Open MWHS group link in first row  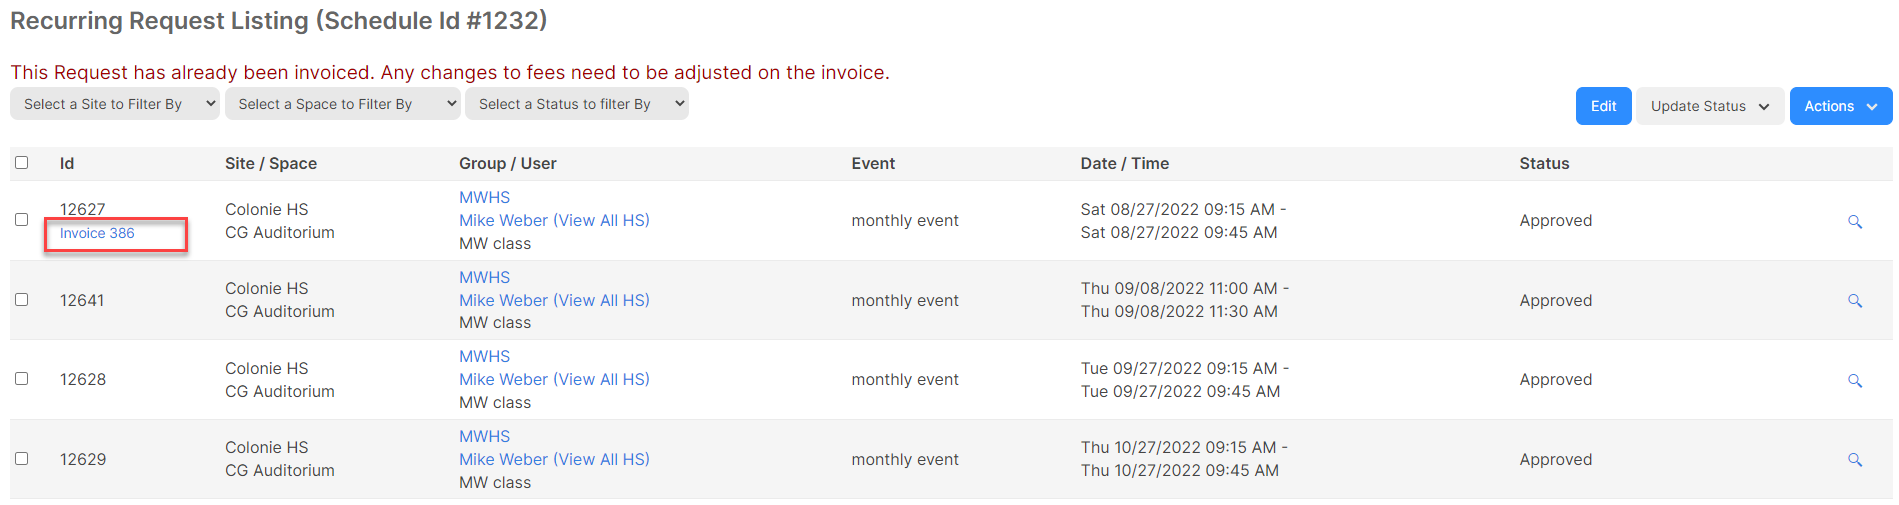pos(484,198)
